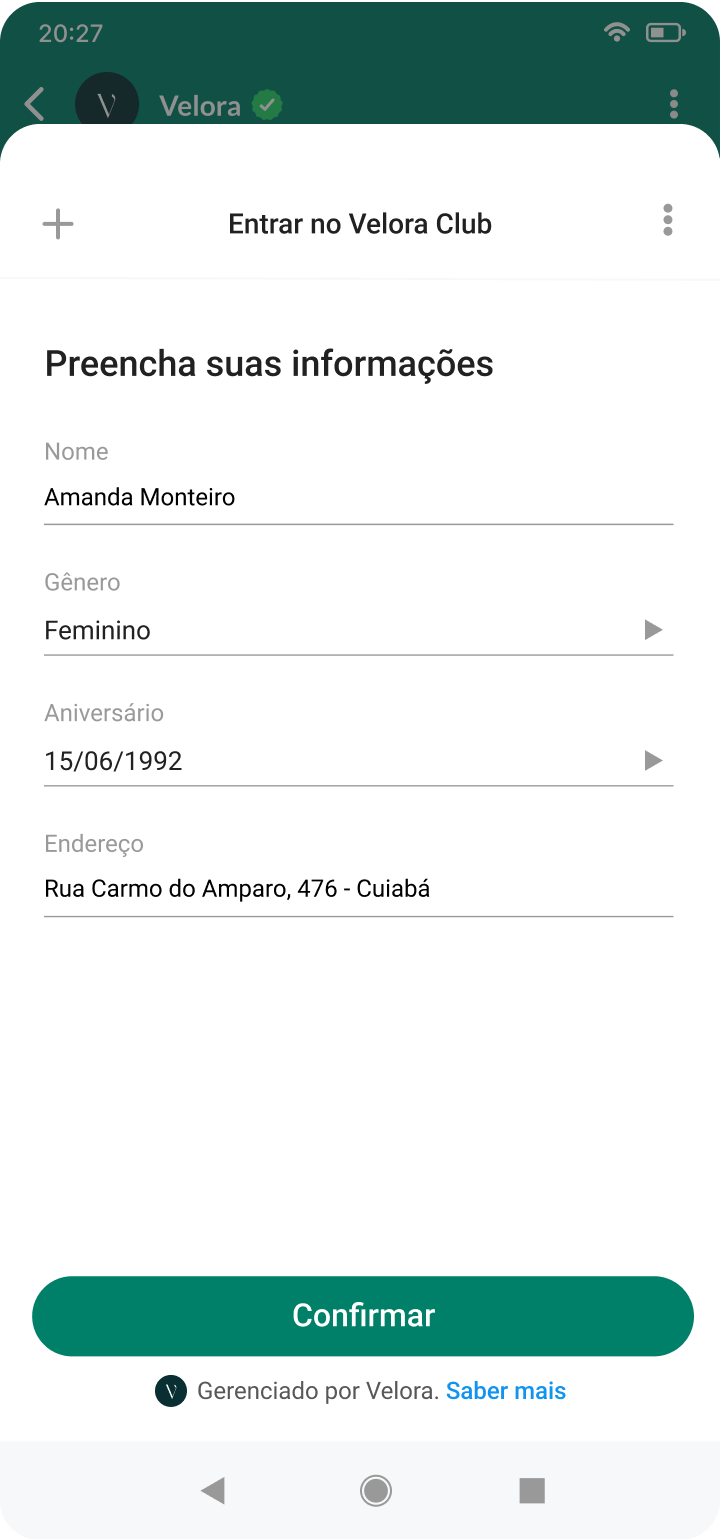Tap the small Velora logo in footer
This screenshot has width=720, height=1539.
tap(171, 1391)
